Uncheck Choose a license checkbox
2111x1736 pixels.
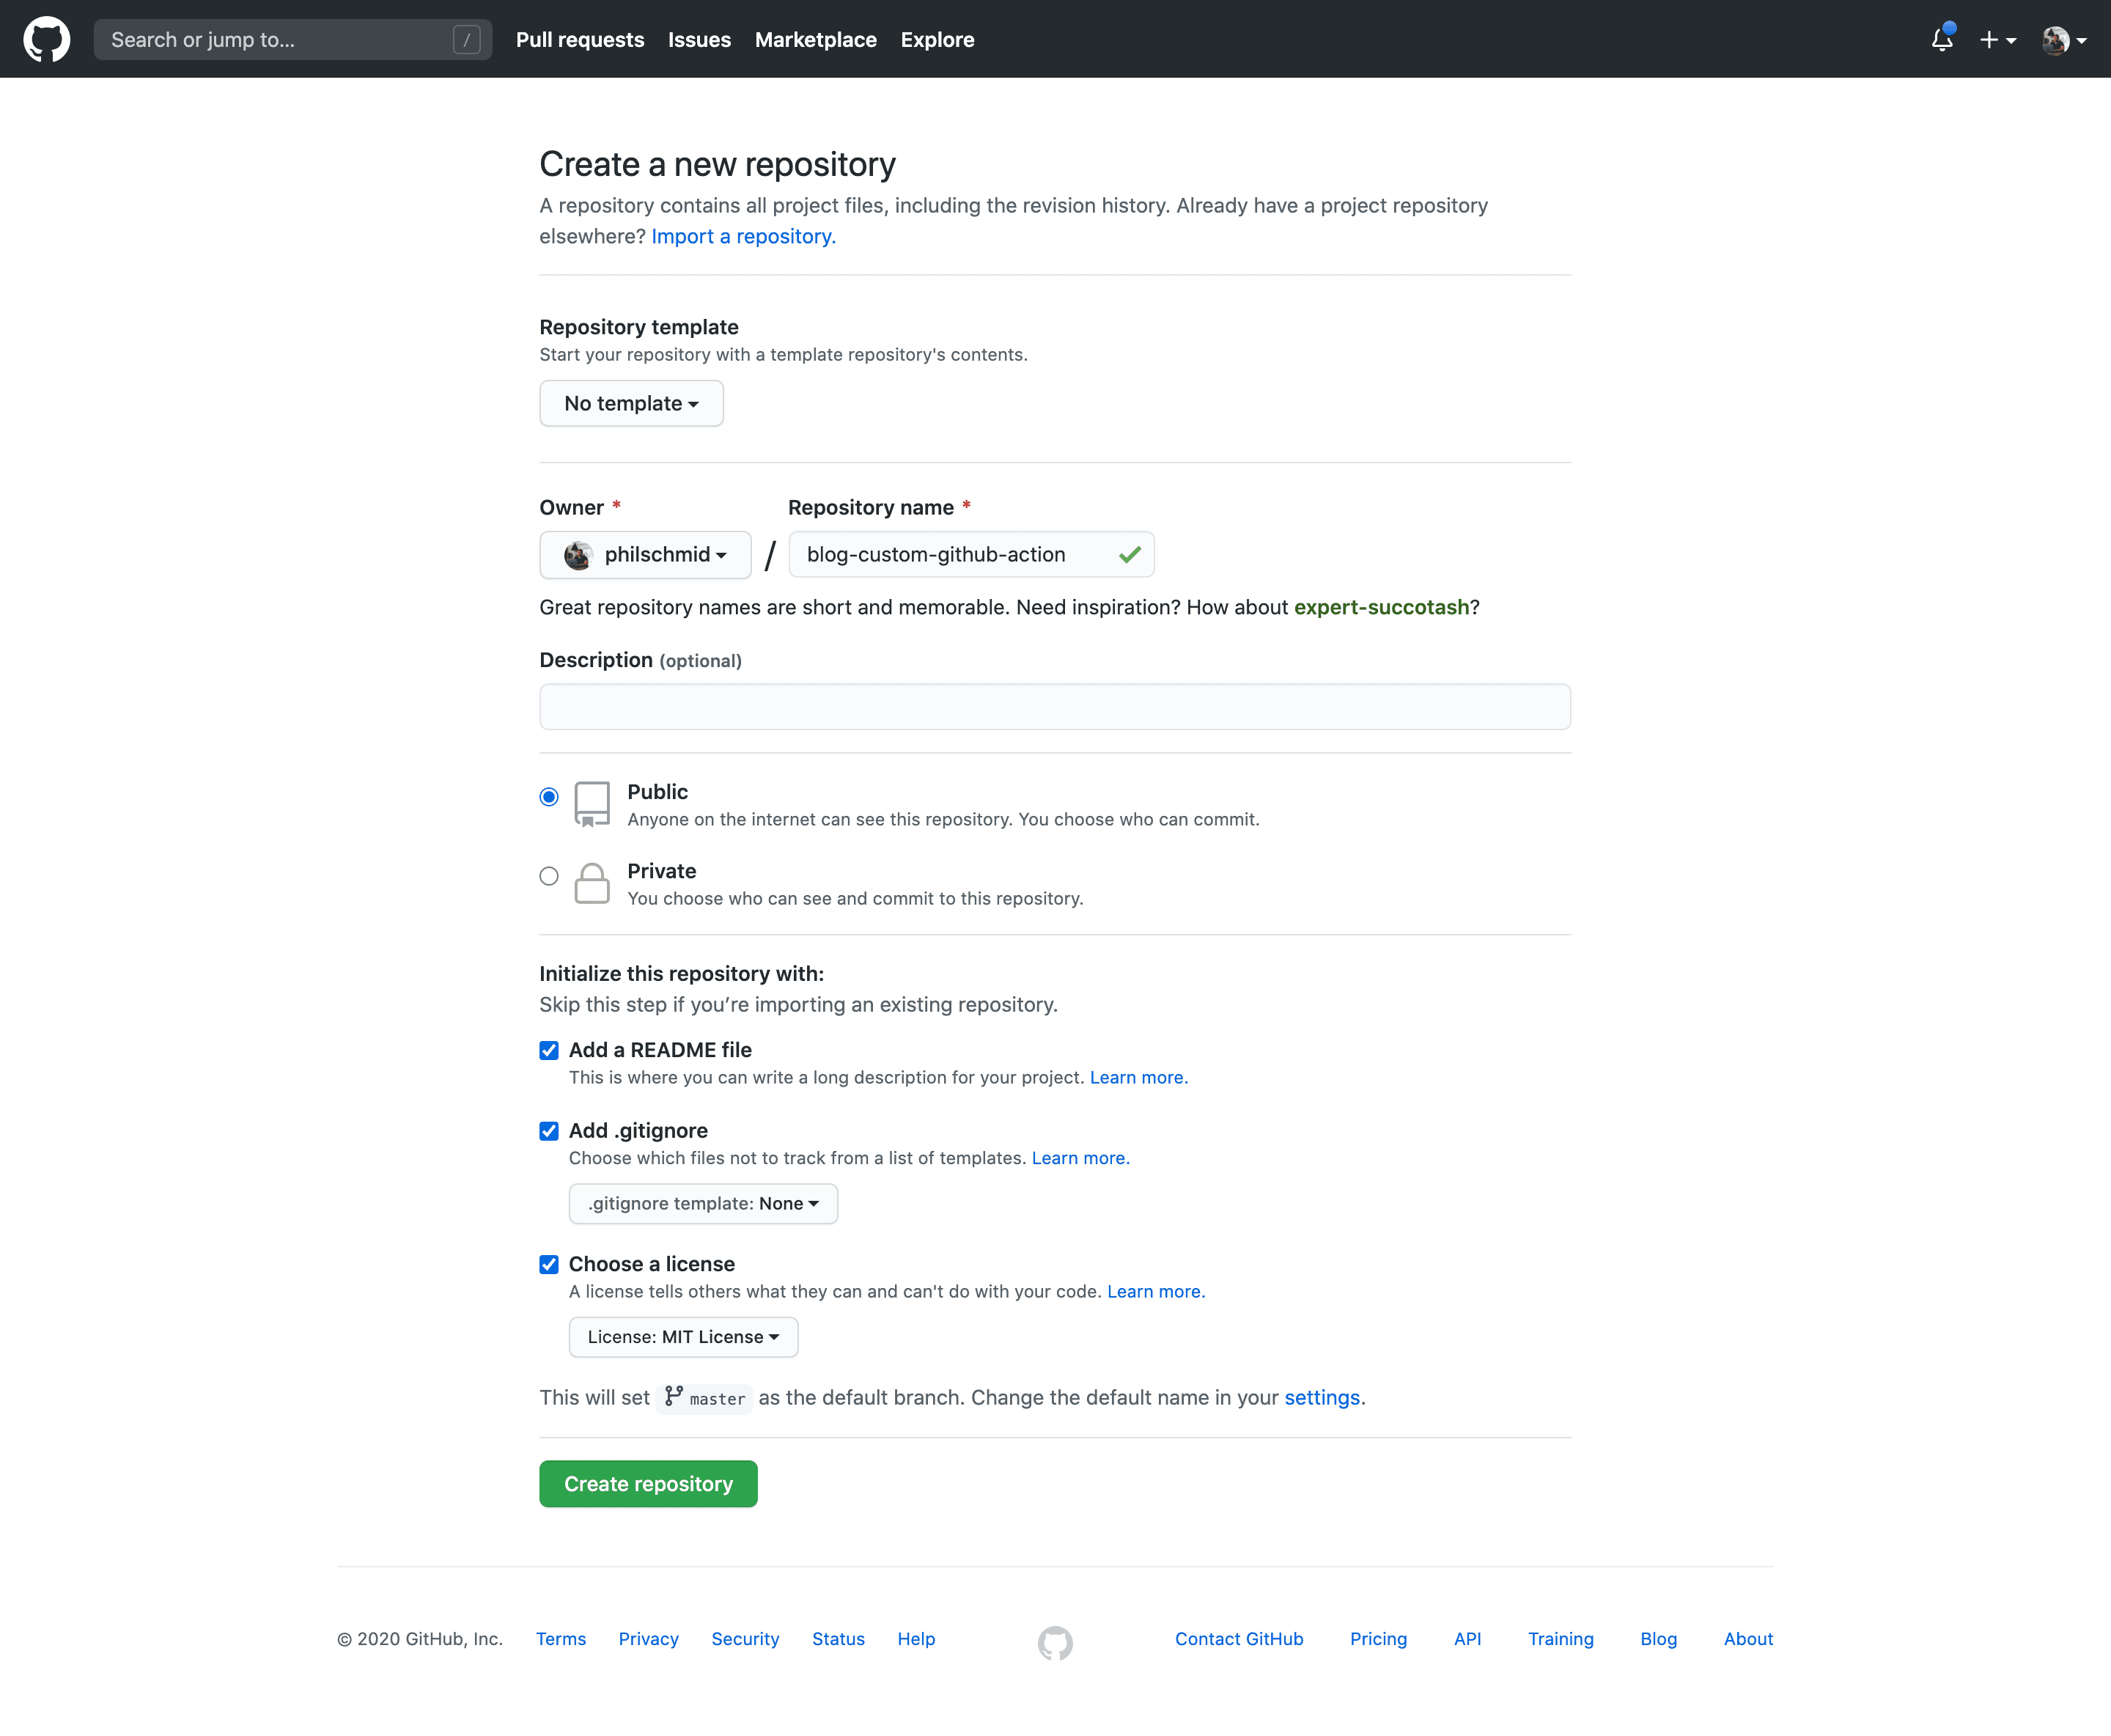click(549, 1264)
